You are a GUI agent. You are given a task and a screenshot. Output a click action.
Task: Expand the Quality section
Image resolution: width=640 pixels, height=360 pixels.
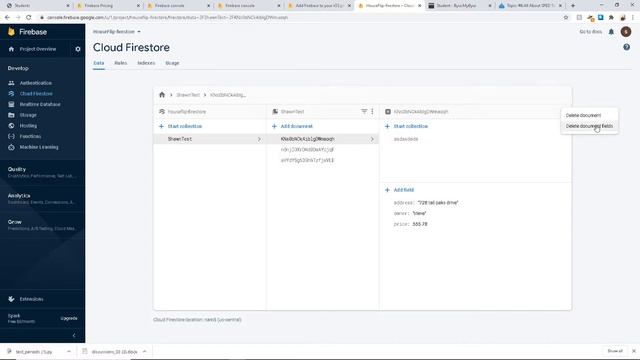42,172
